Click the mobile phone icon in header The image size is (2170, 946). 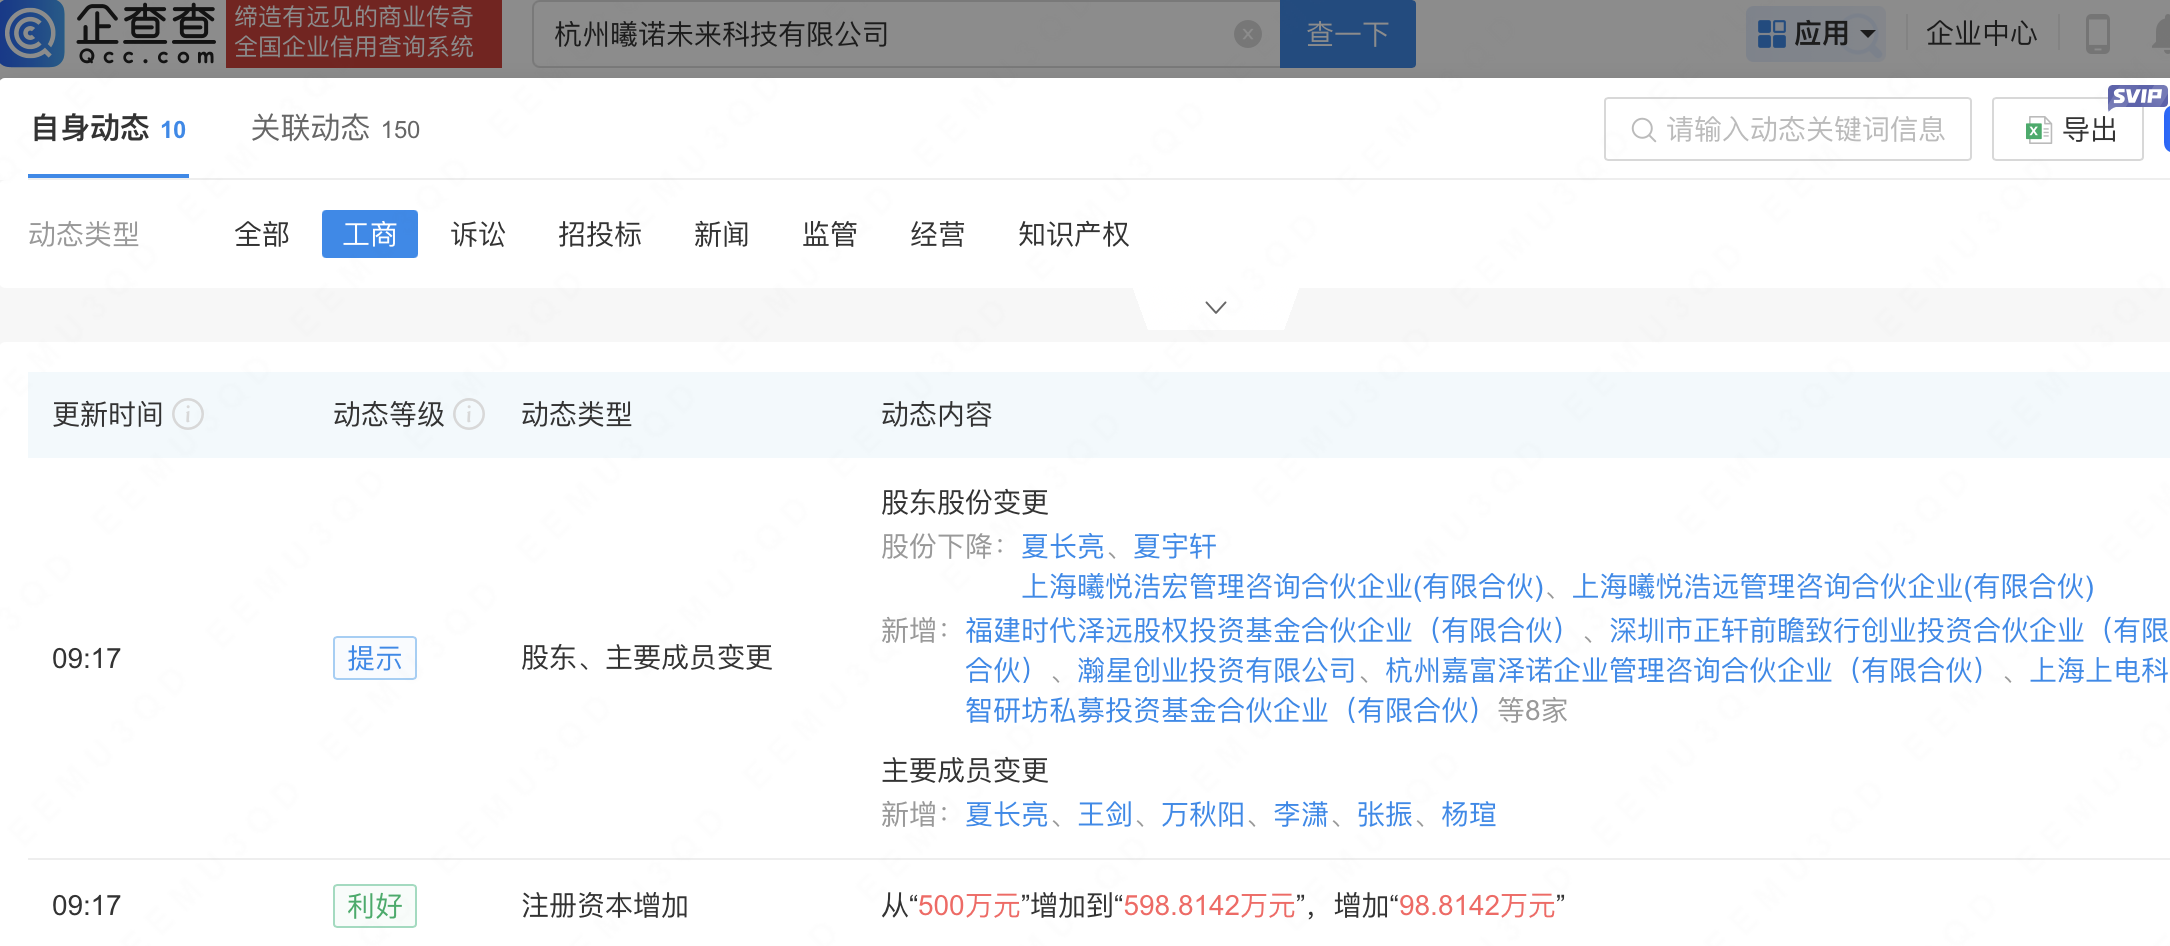click(x=2097, y=35)
